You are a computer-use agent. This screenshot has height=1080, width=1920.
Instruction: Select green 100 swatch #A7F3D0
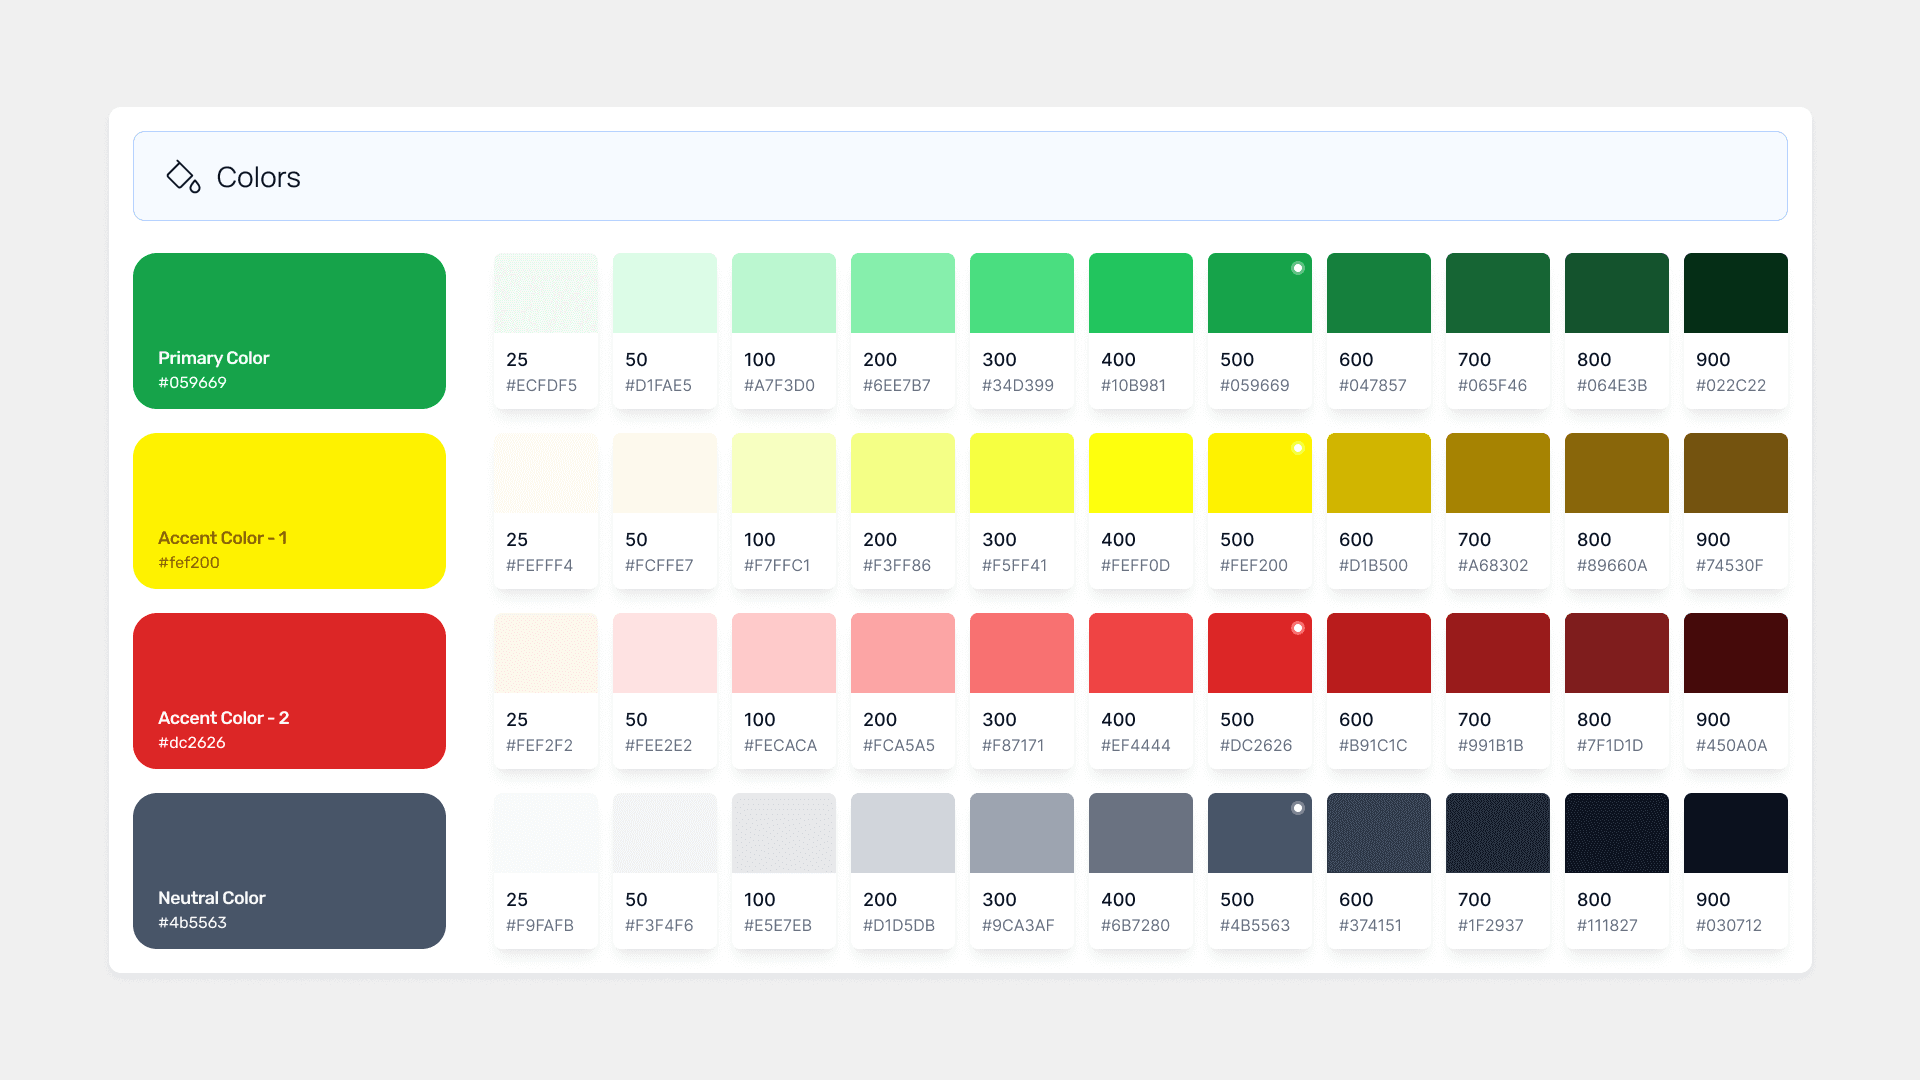(783, 293)
